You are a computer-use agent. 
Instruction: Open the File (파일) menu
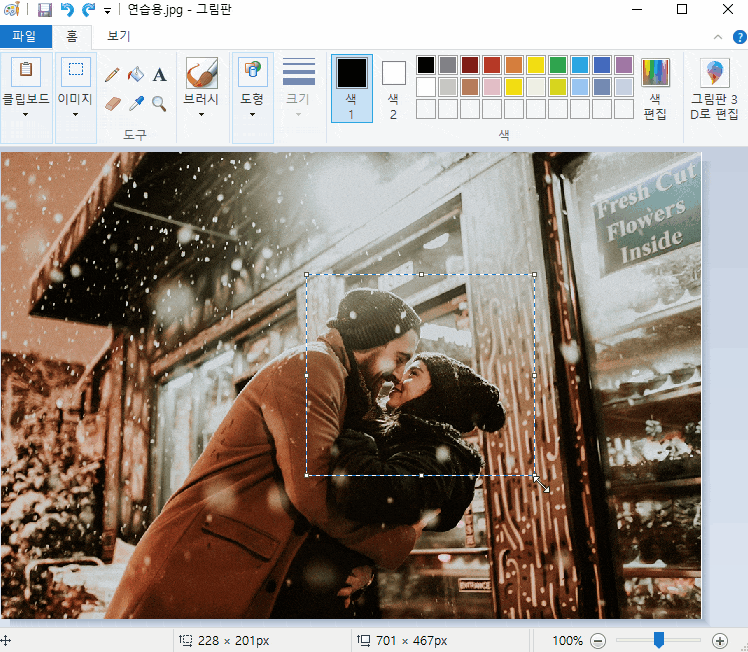(x=26, y=36)
